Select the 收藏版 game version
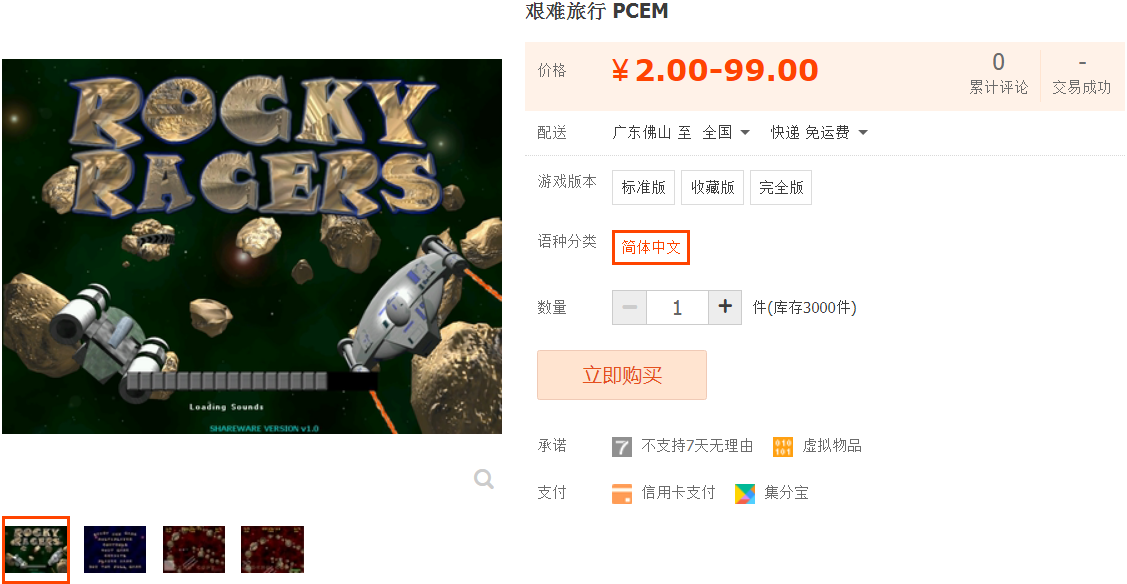This screenshot has height=584, width=1127. [712, 187]
